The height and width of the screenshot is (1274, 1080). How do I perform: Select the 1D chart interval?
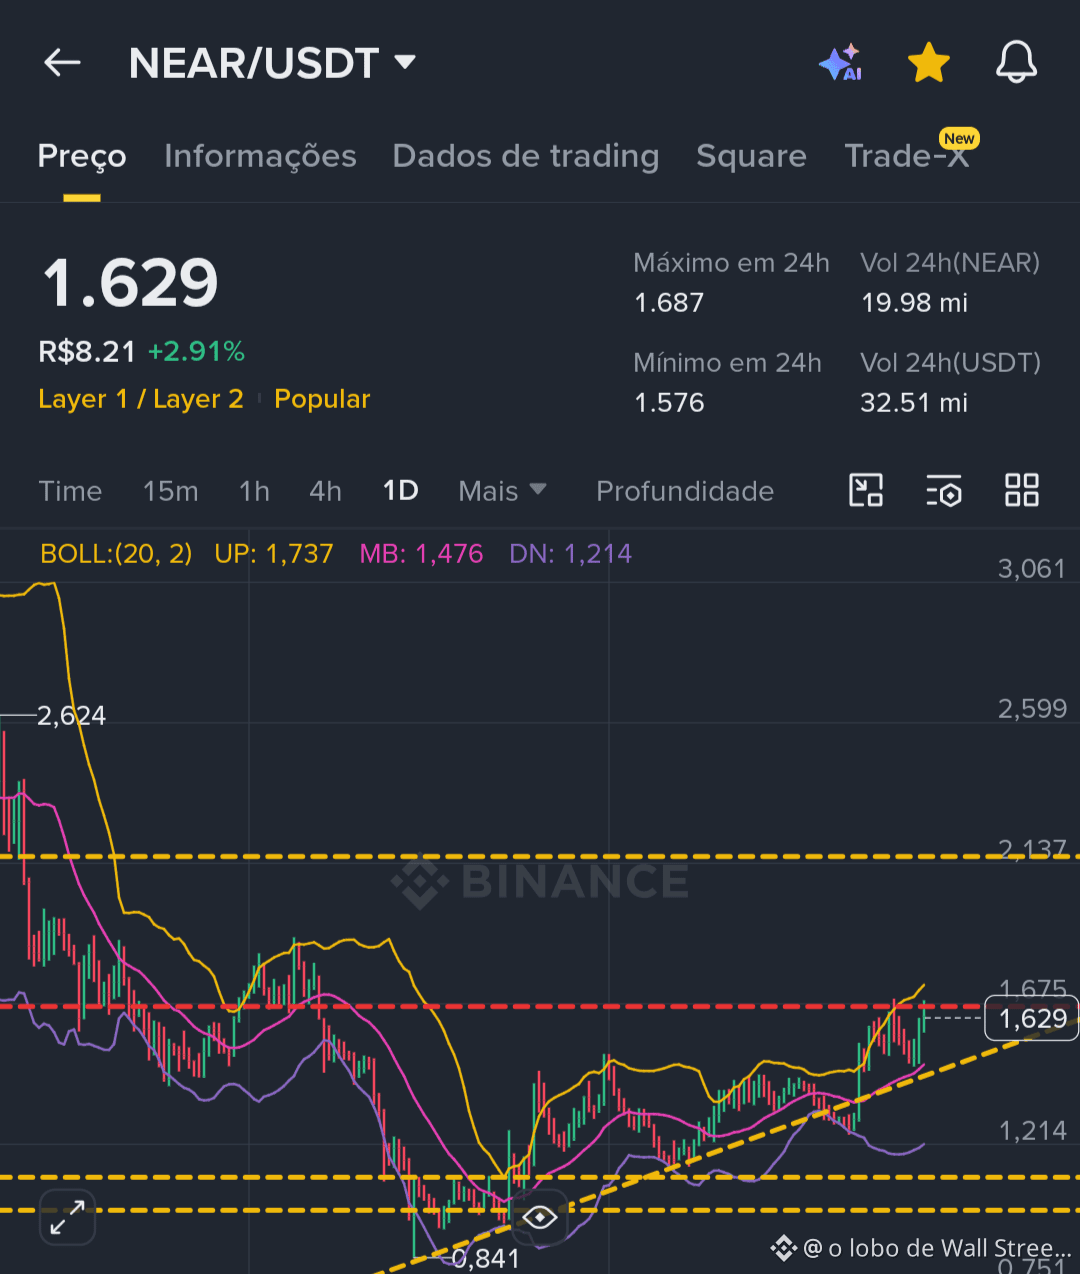400,491
